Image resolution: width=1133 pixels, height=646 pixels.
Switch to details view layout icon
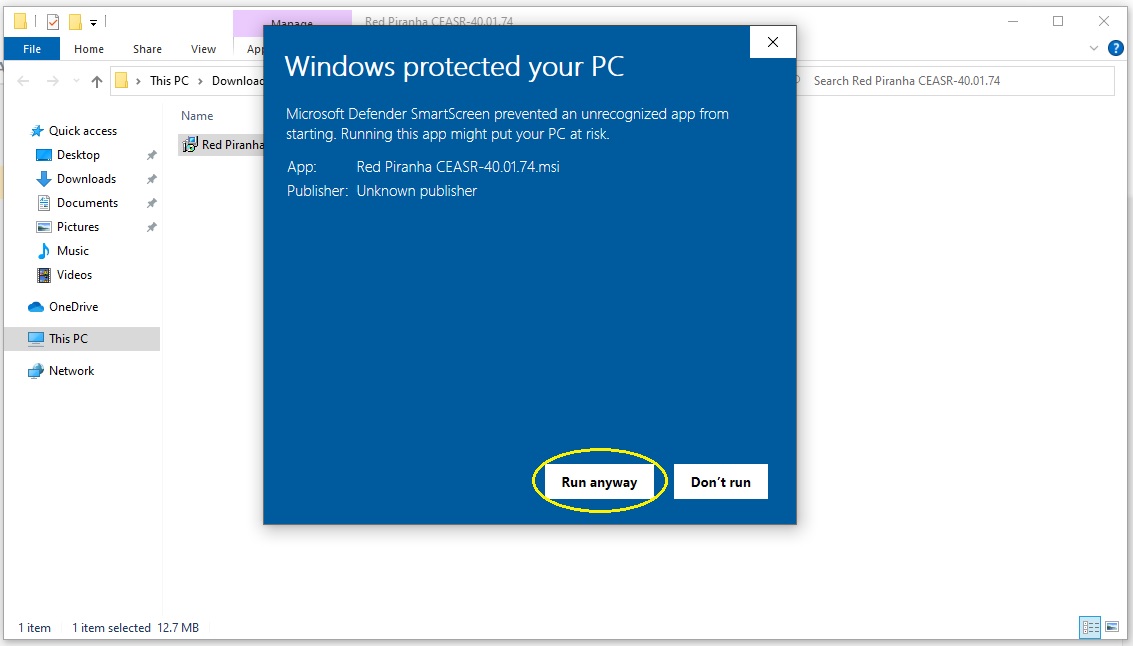(x=1090, y=627)
